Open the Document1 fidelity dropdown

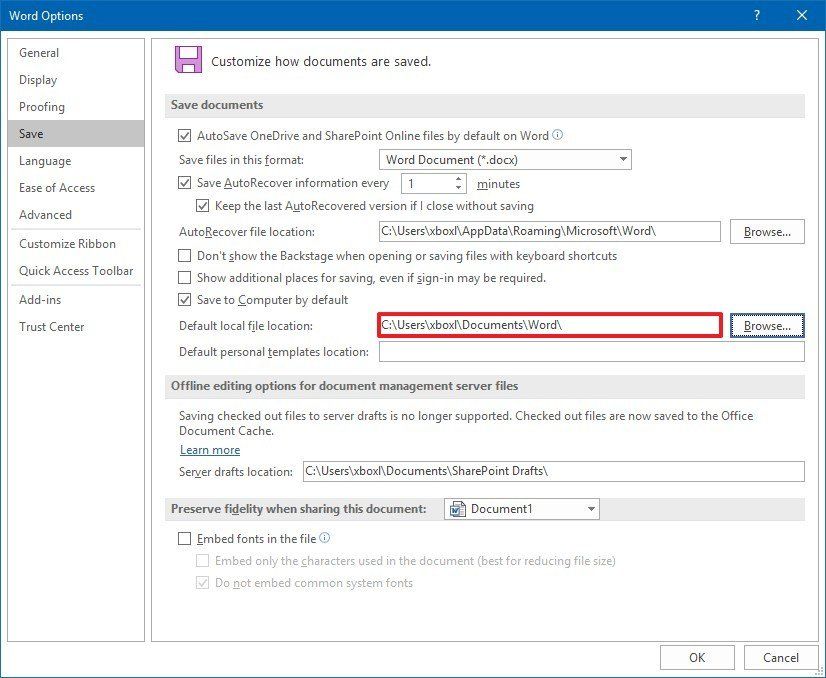(589, 508)
